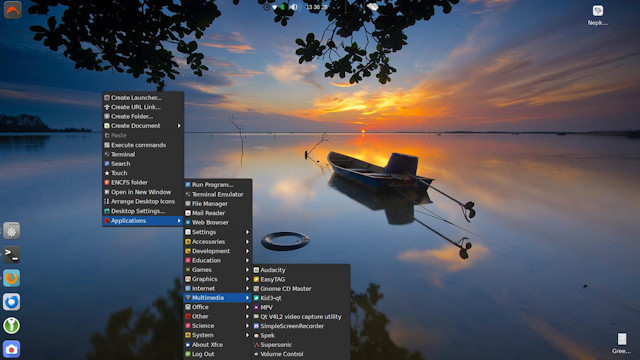Expand the Settings submenu arrow
Screen dimensions: 640x360
coord(247,232)
